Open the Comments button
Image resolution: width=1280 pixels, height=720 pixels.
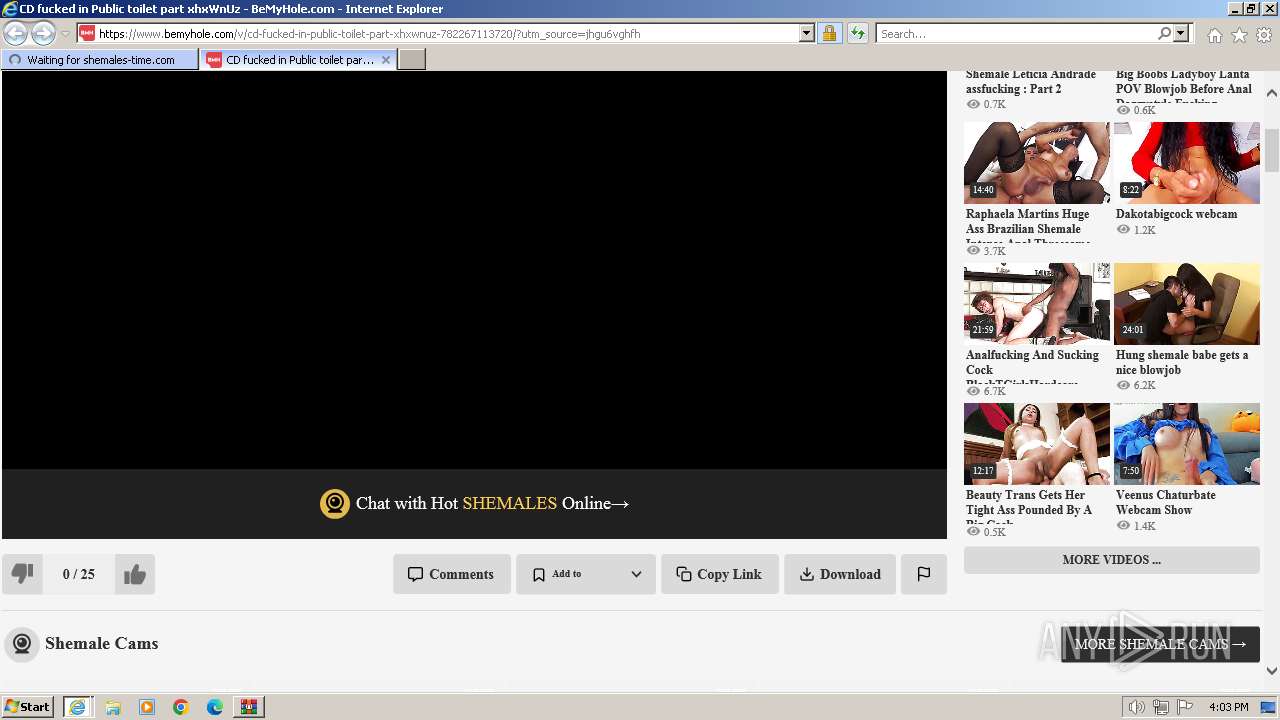click(x=452, y=574)
